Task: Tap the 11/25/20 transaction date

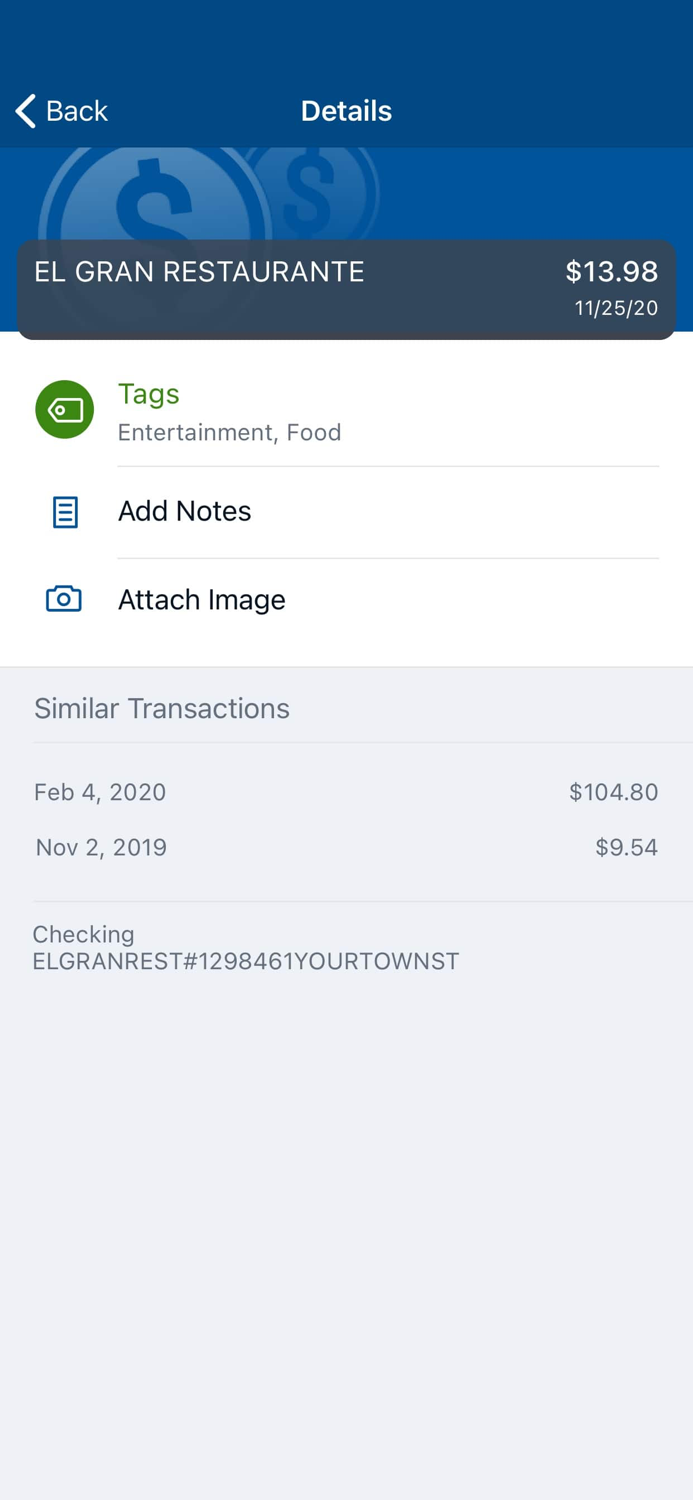Action: (x=615, y=307)
